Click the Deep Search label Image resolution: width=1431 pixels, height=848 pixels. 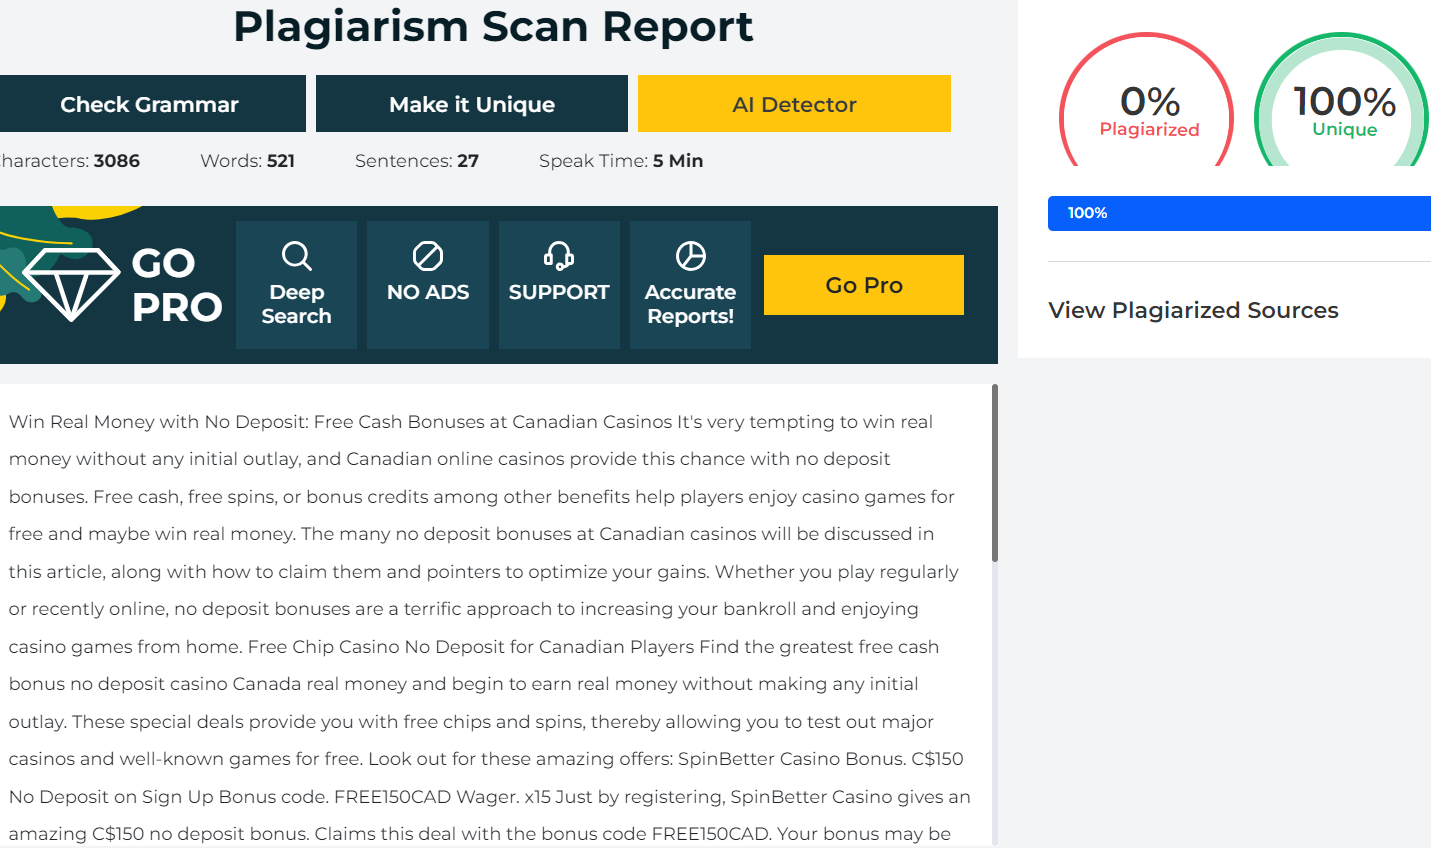point(296,304)
